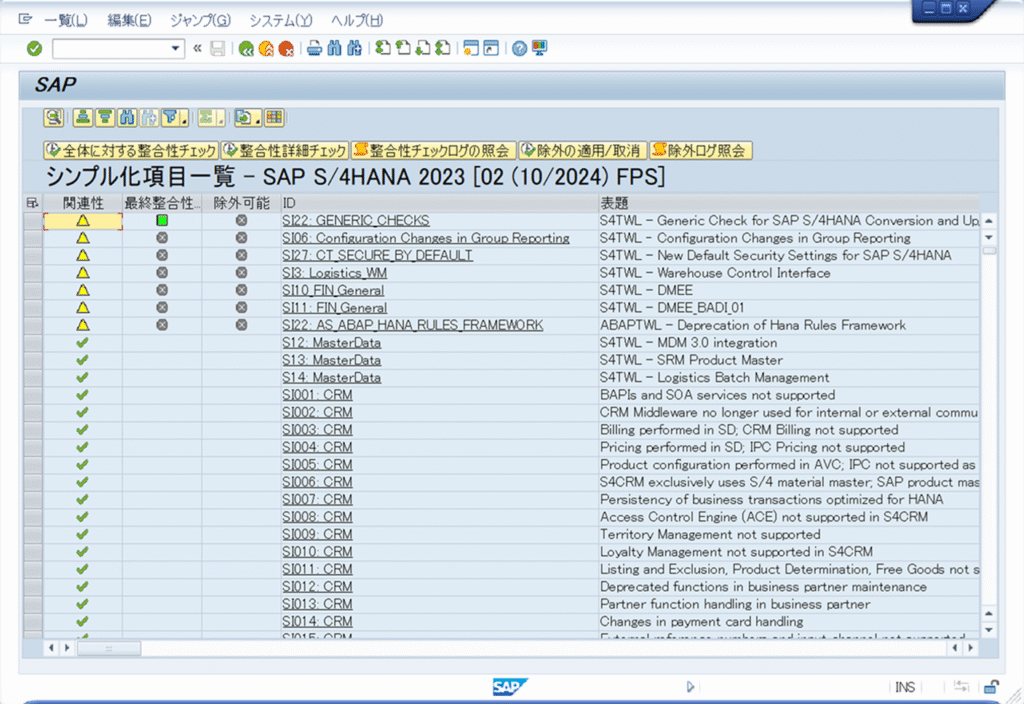Click the INS mode indicator in status bar

(x=904, y=687)
